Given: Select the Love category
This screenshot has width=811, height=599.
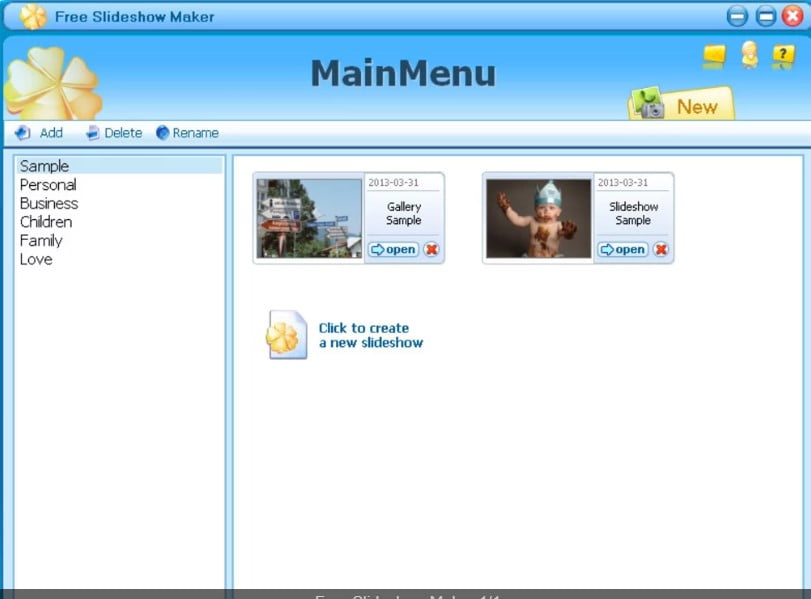Looking at the screenshot, I should tap(119, 259).
